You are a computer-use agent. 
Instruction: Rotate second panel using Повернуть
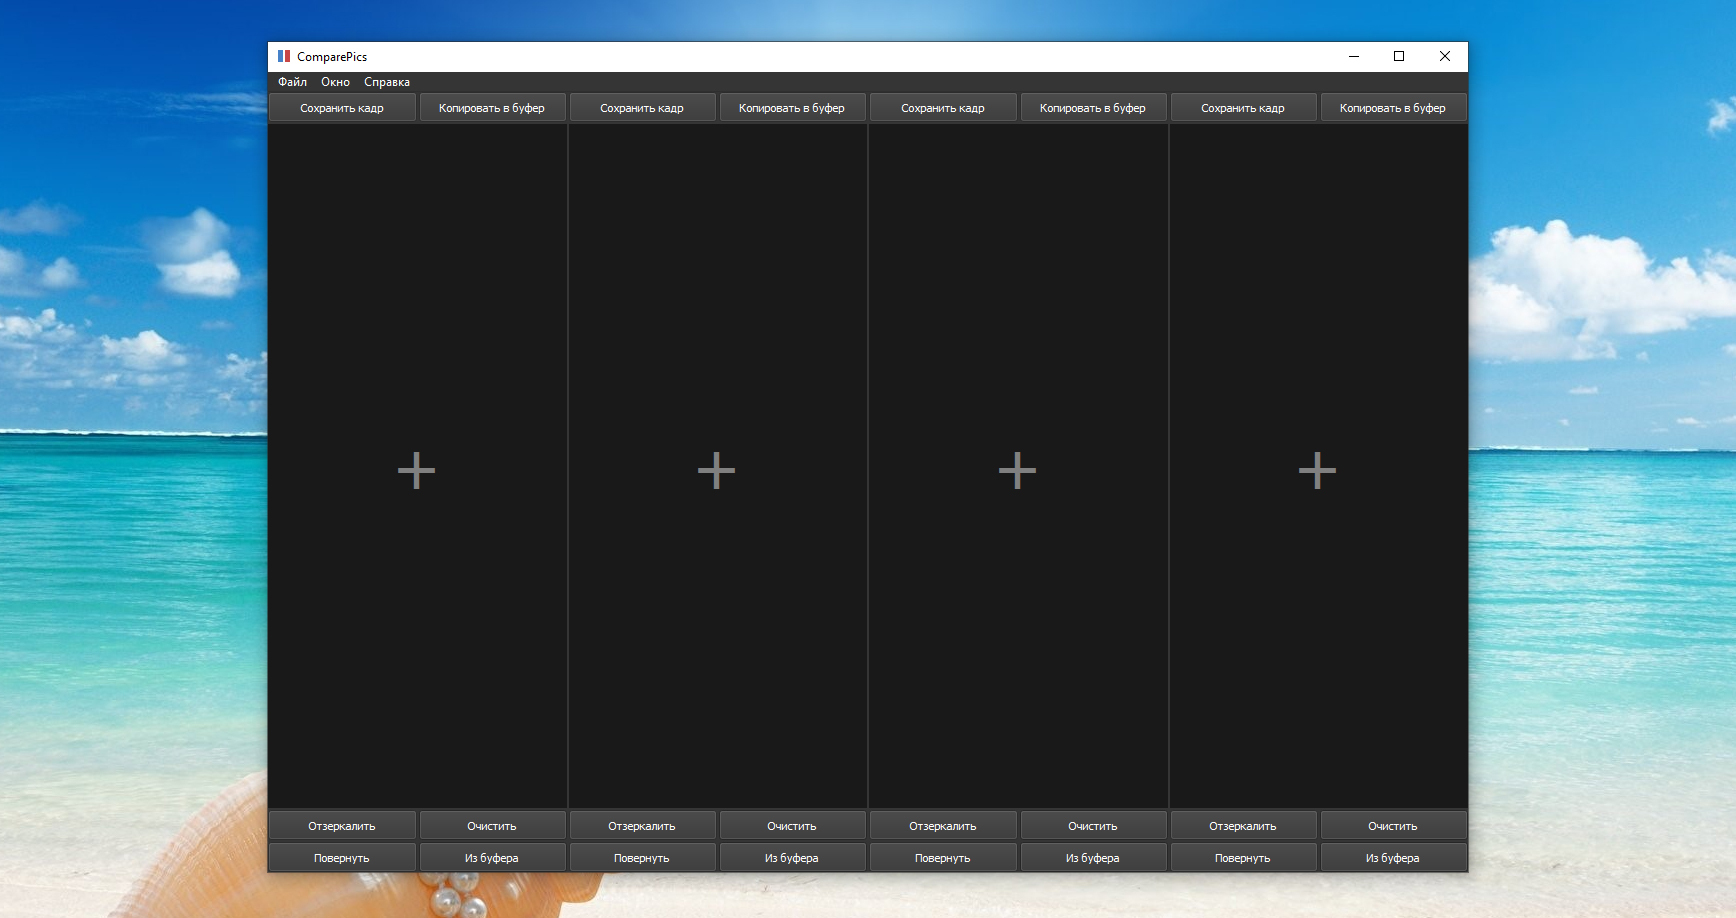[642, 858]
